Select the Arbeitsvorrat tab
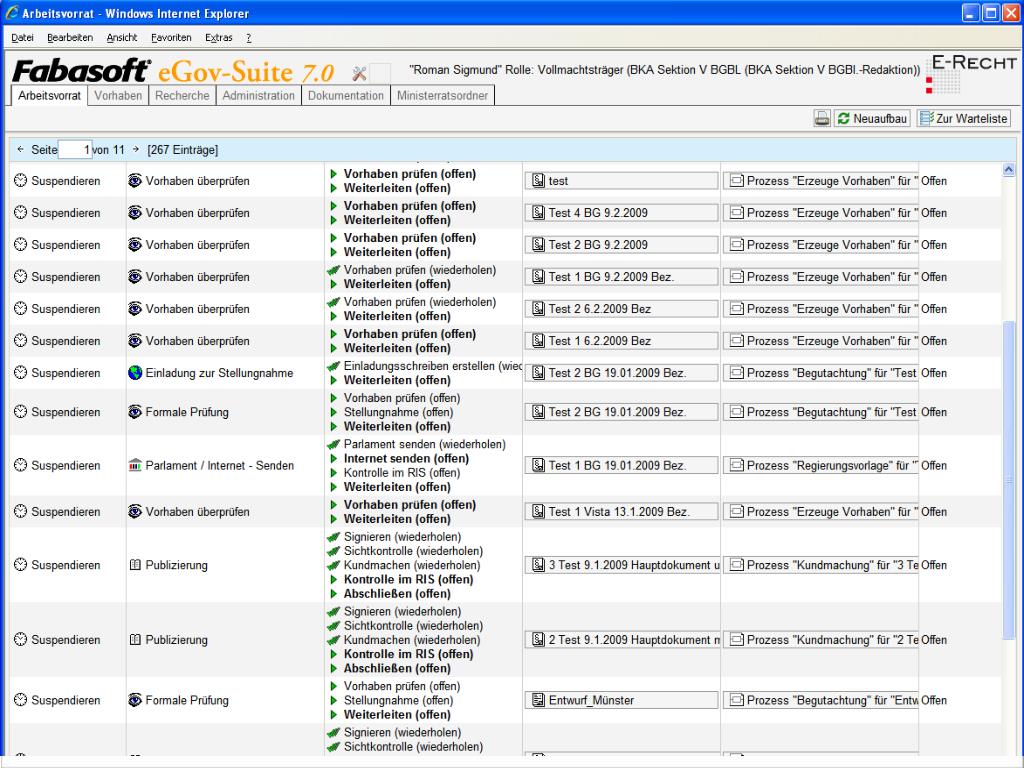This screenshot has width=1024, height=768. tap(49, 95)
